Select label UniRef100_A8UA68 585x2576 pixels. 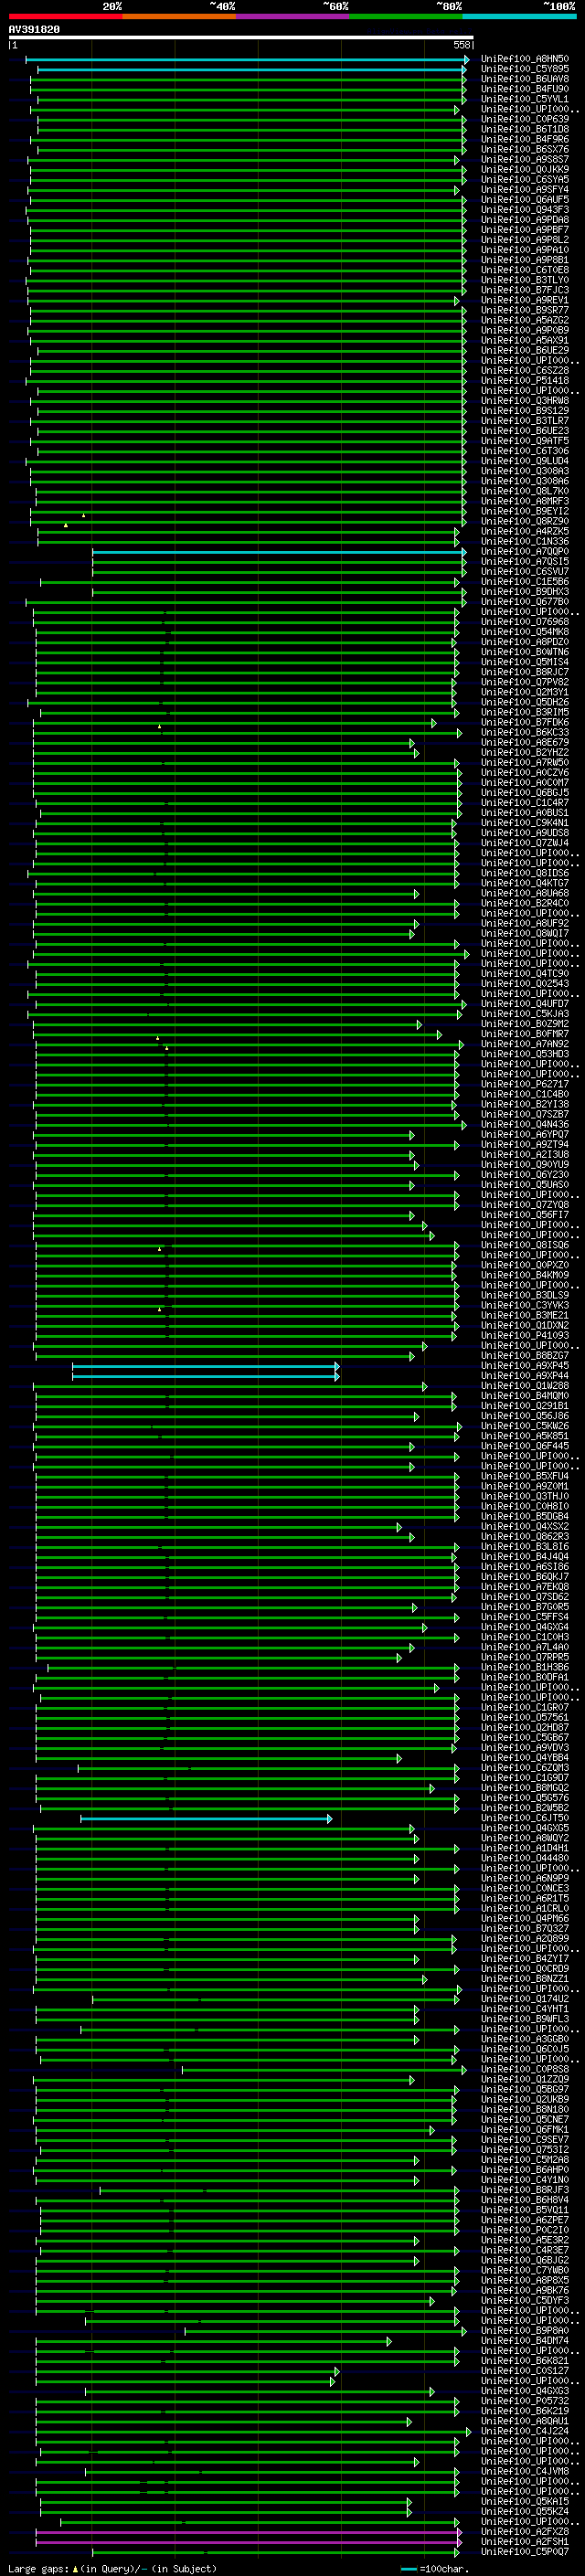[525, 893]
